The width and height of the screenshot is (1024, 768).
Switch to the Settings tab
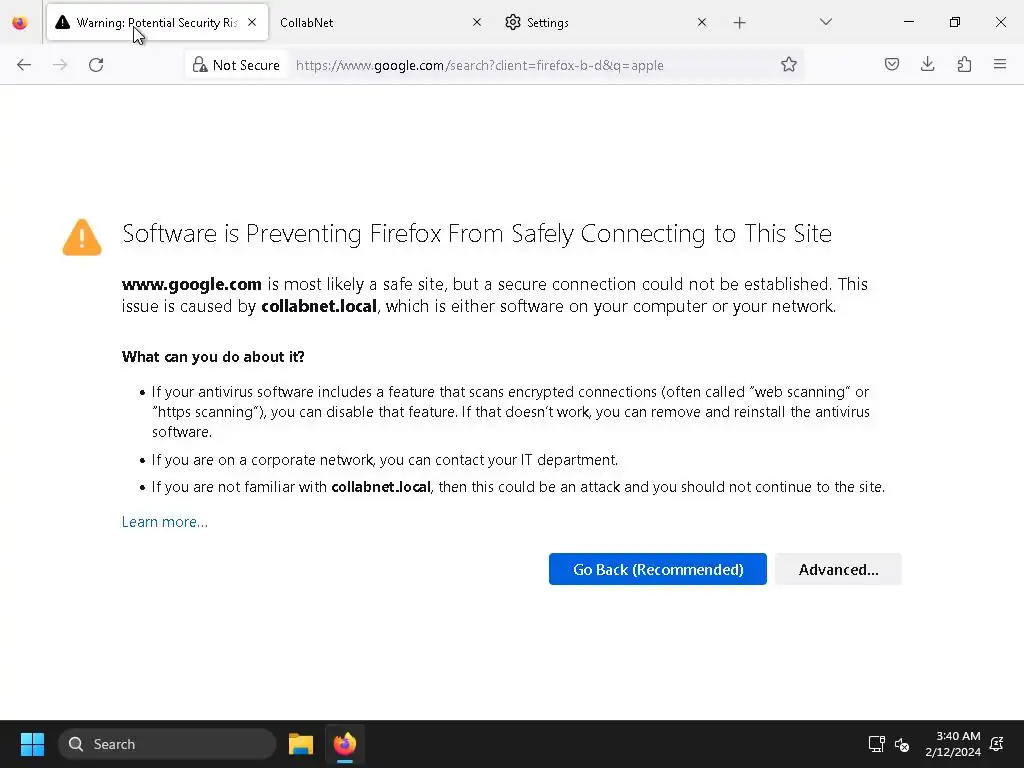pos(606,22)
